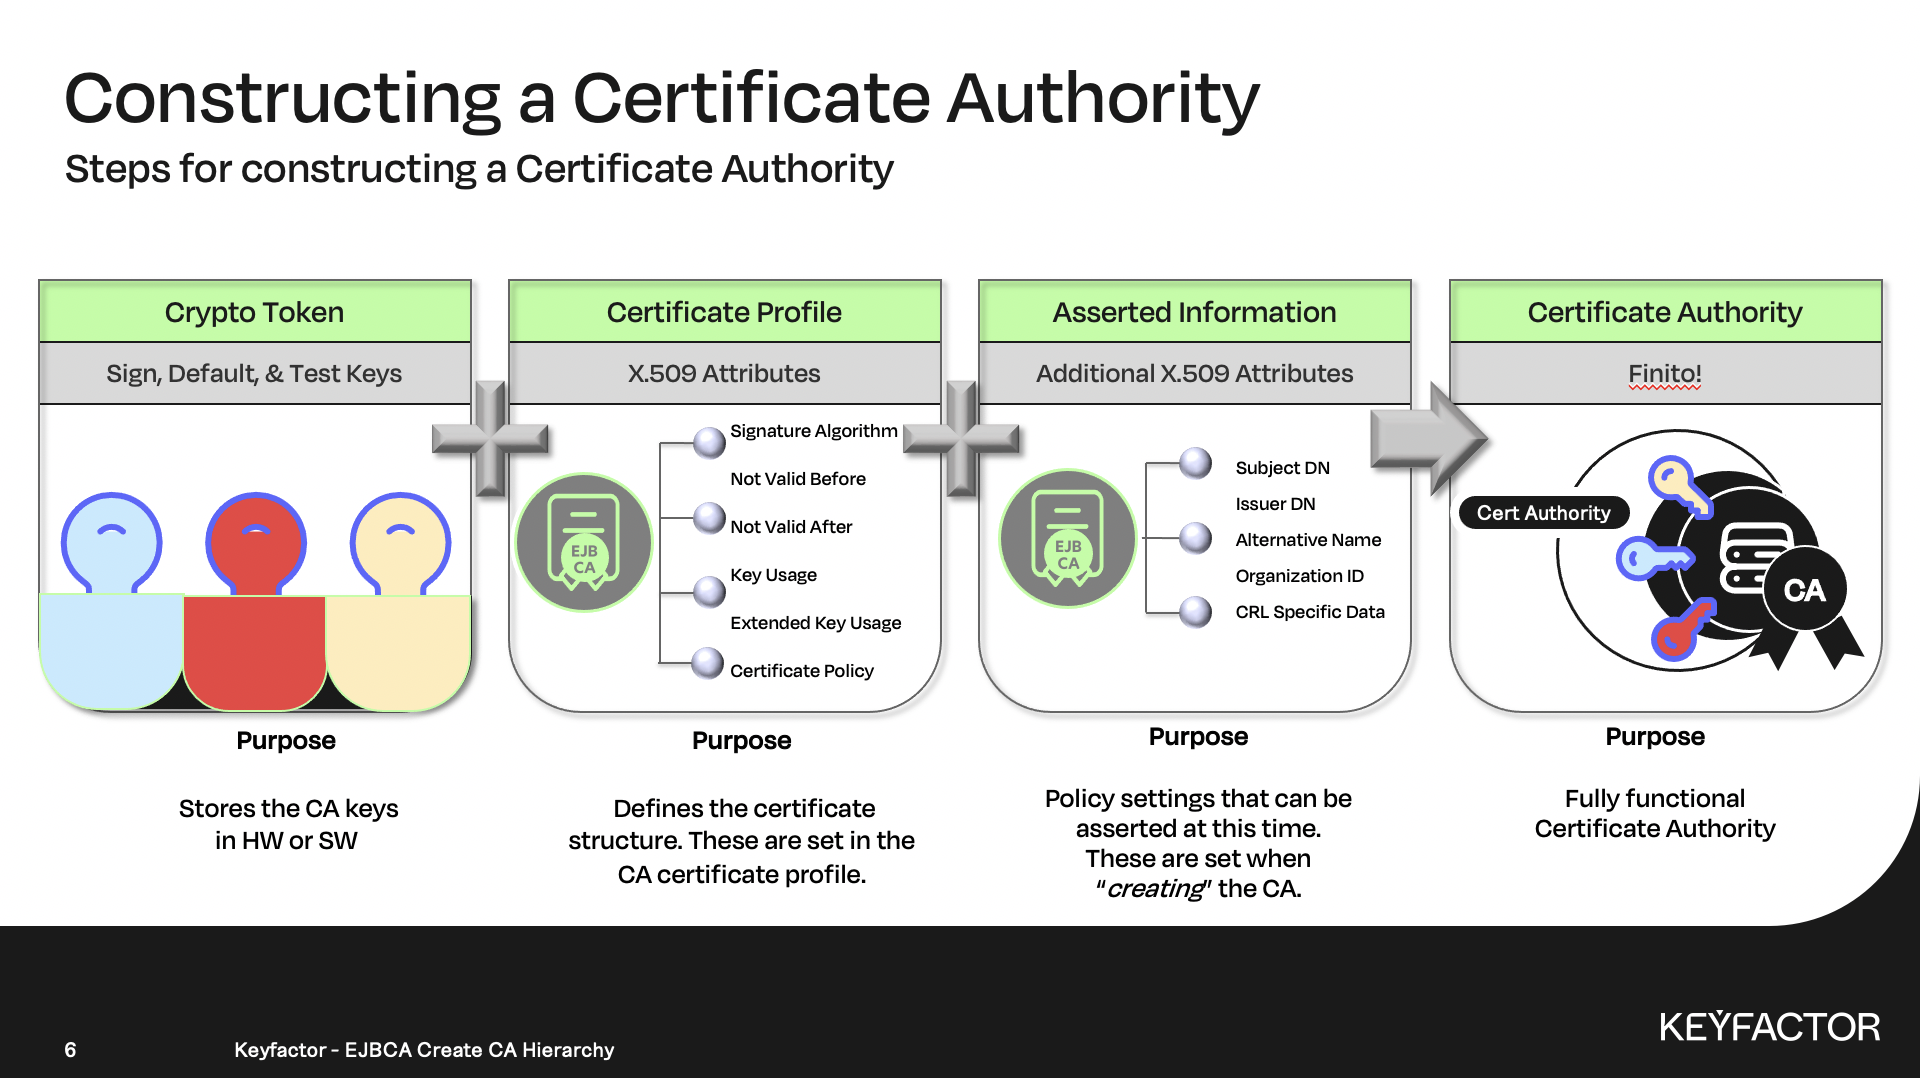Select the red key token icon
Image resolution: width=1920 pixels, height=1078 pixels.
(x=256, y=541)
